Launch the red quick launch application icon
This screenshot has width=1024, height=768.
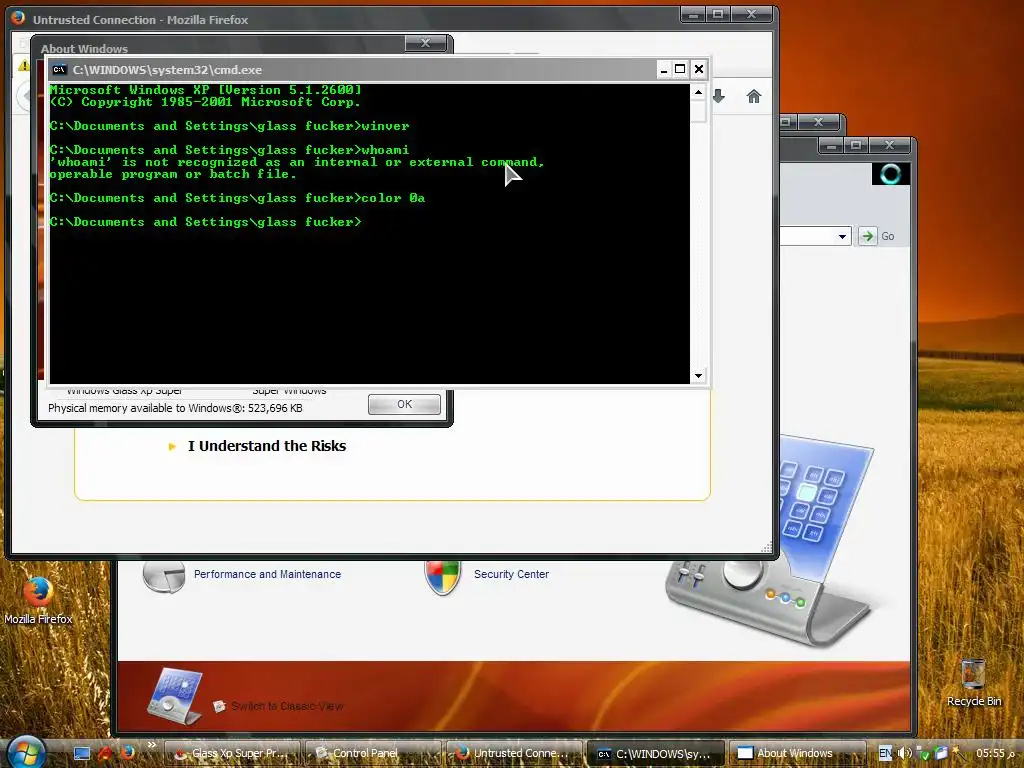pos(104,753)
